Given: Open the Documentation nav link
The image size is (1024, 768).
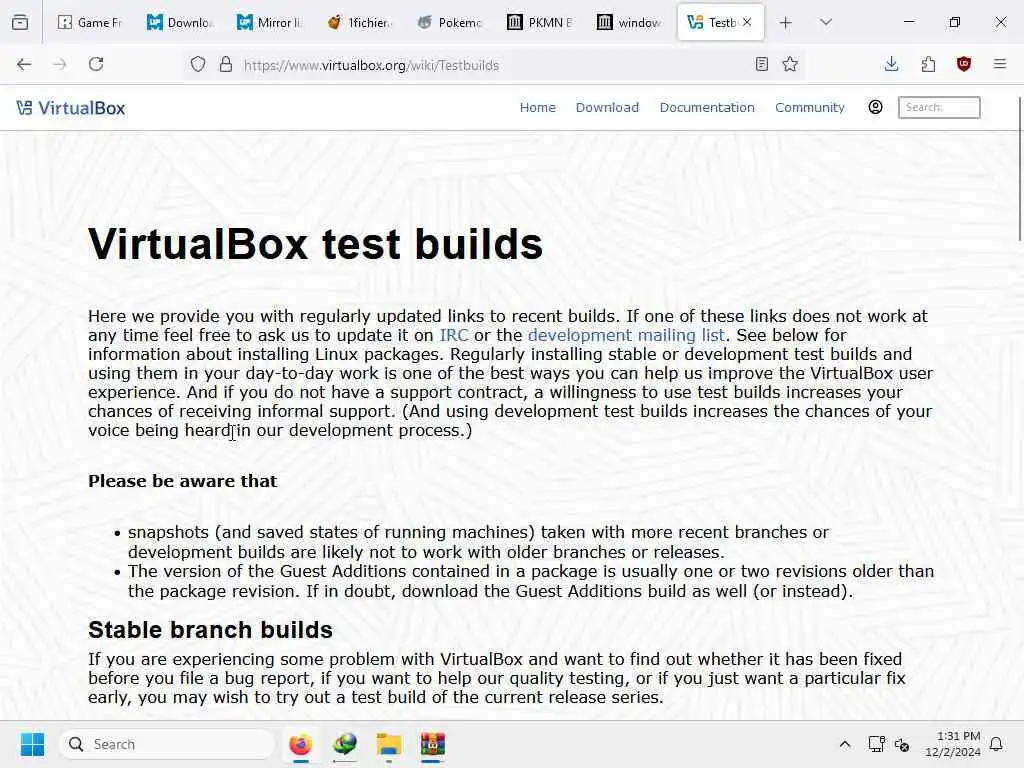Looking at the screenshot, I should (x=707, y=107).
